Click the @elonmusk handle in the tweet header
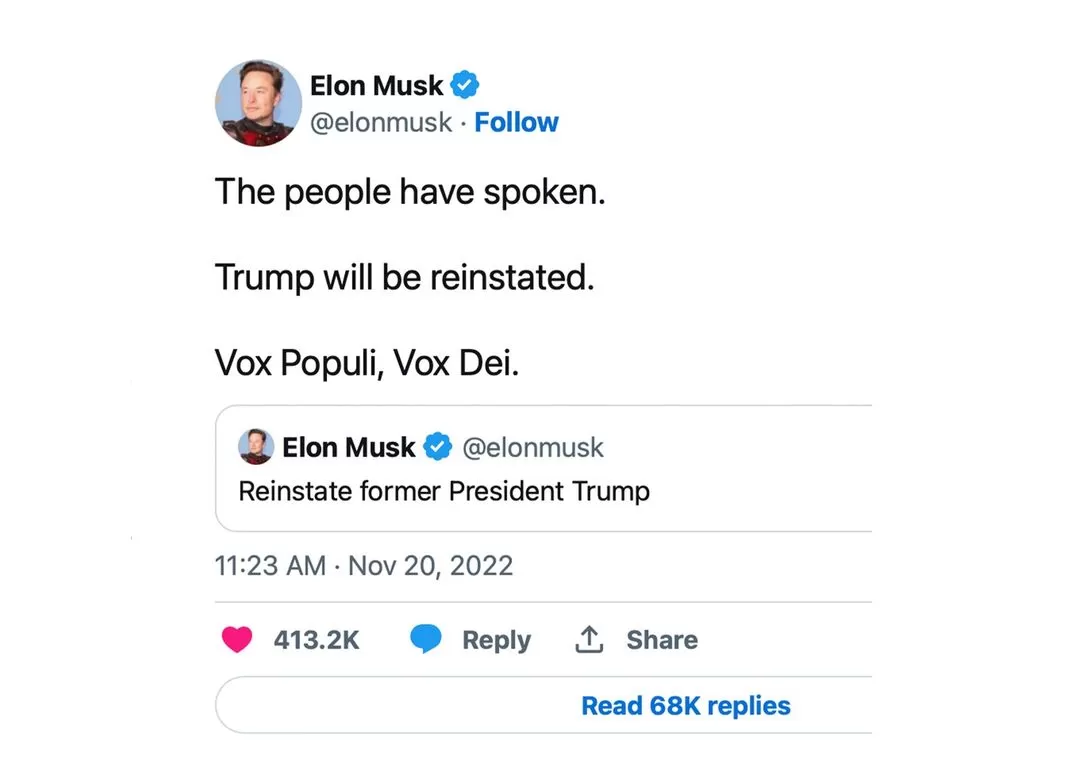The image size is (1080, 771). [x=381, y=123]
